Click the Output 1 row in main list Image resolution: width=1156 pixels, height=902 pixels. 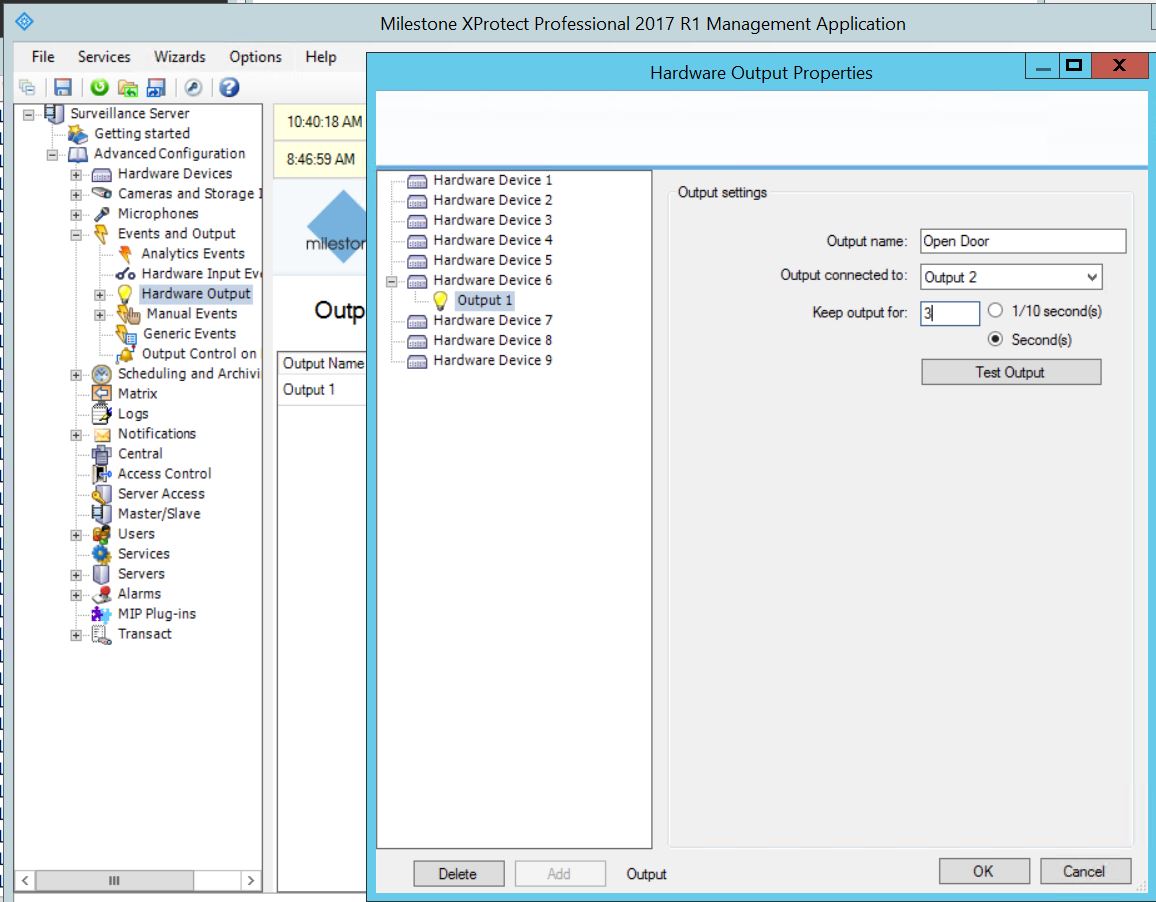(x=322, y=390)
